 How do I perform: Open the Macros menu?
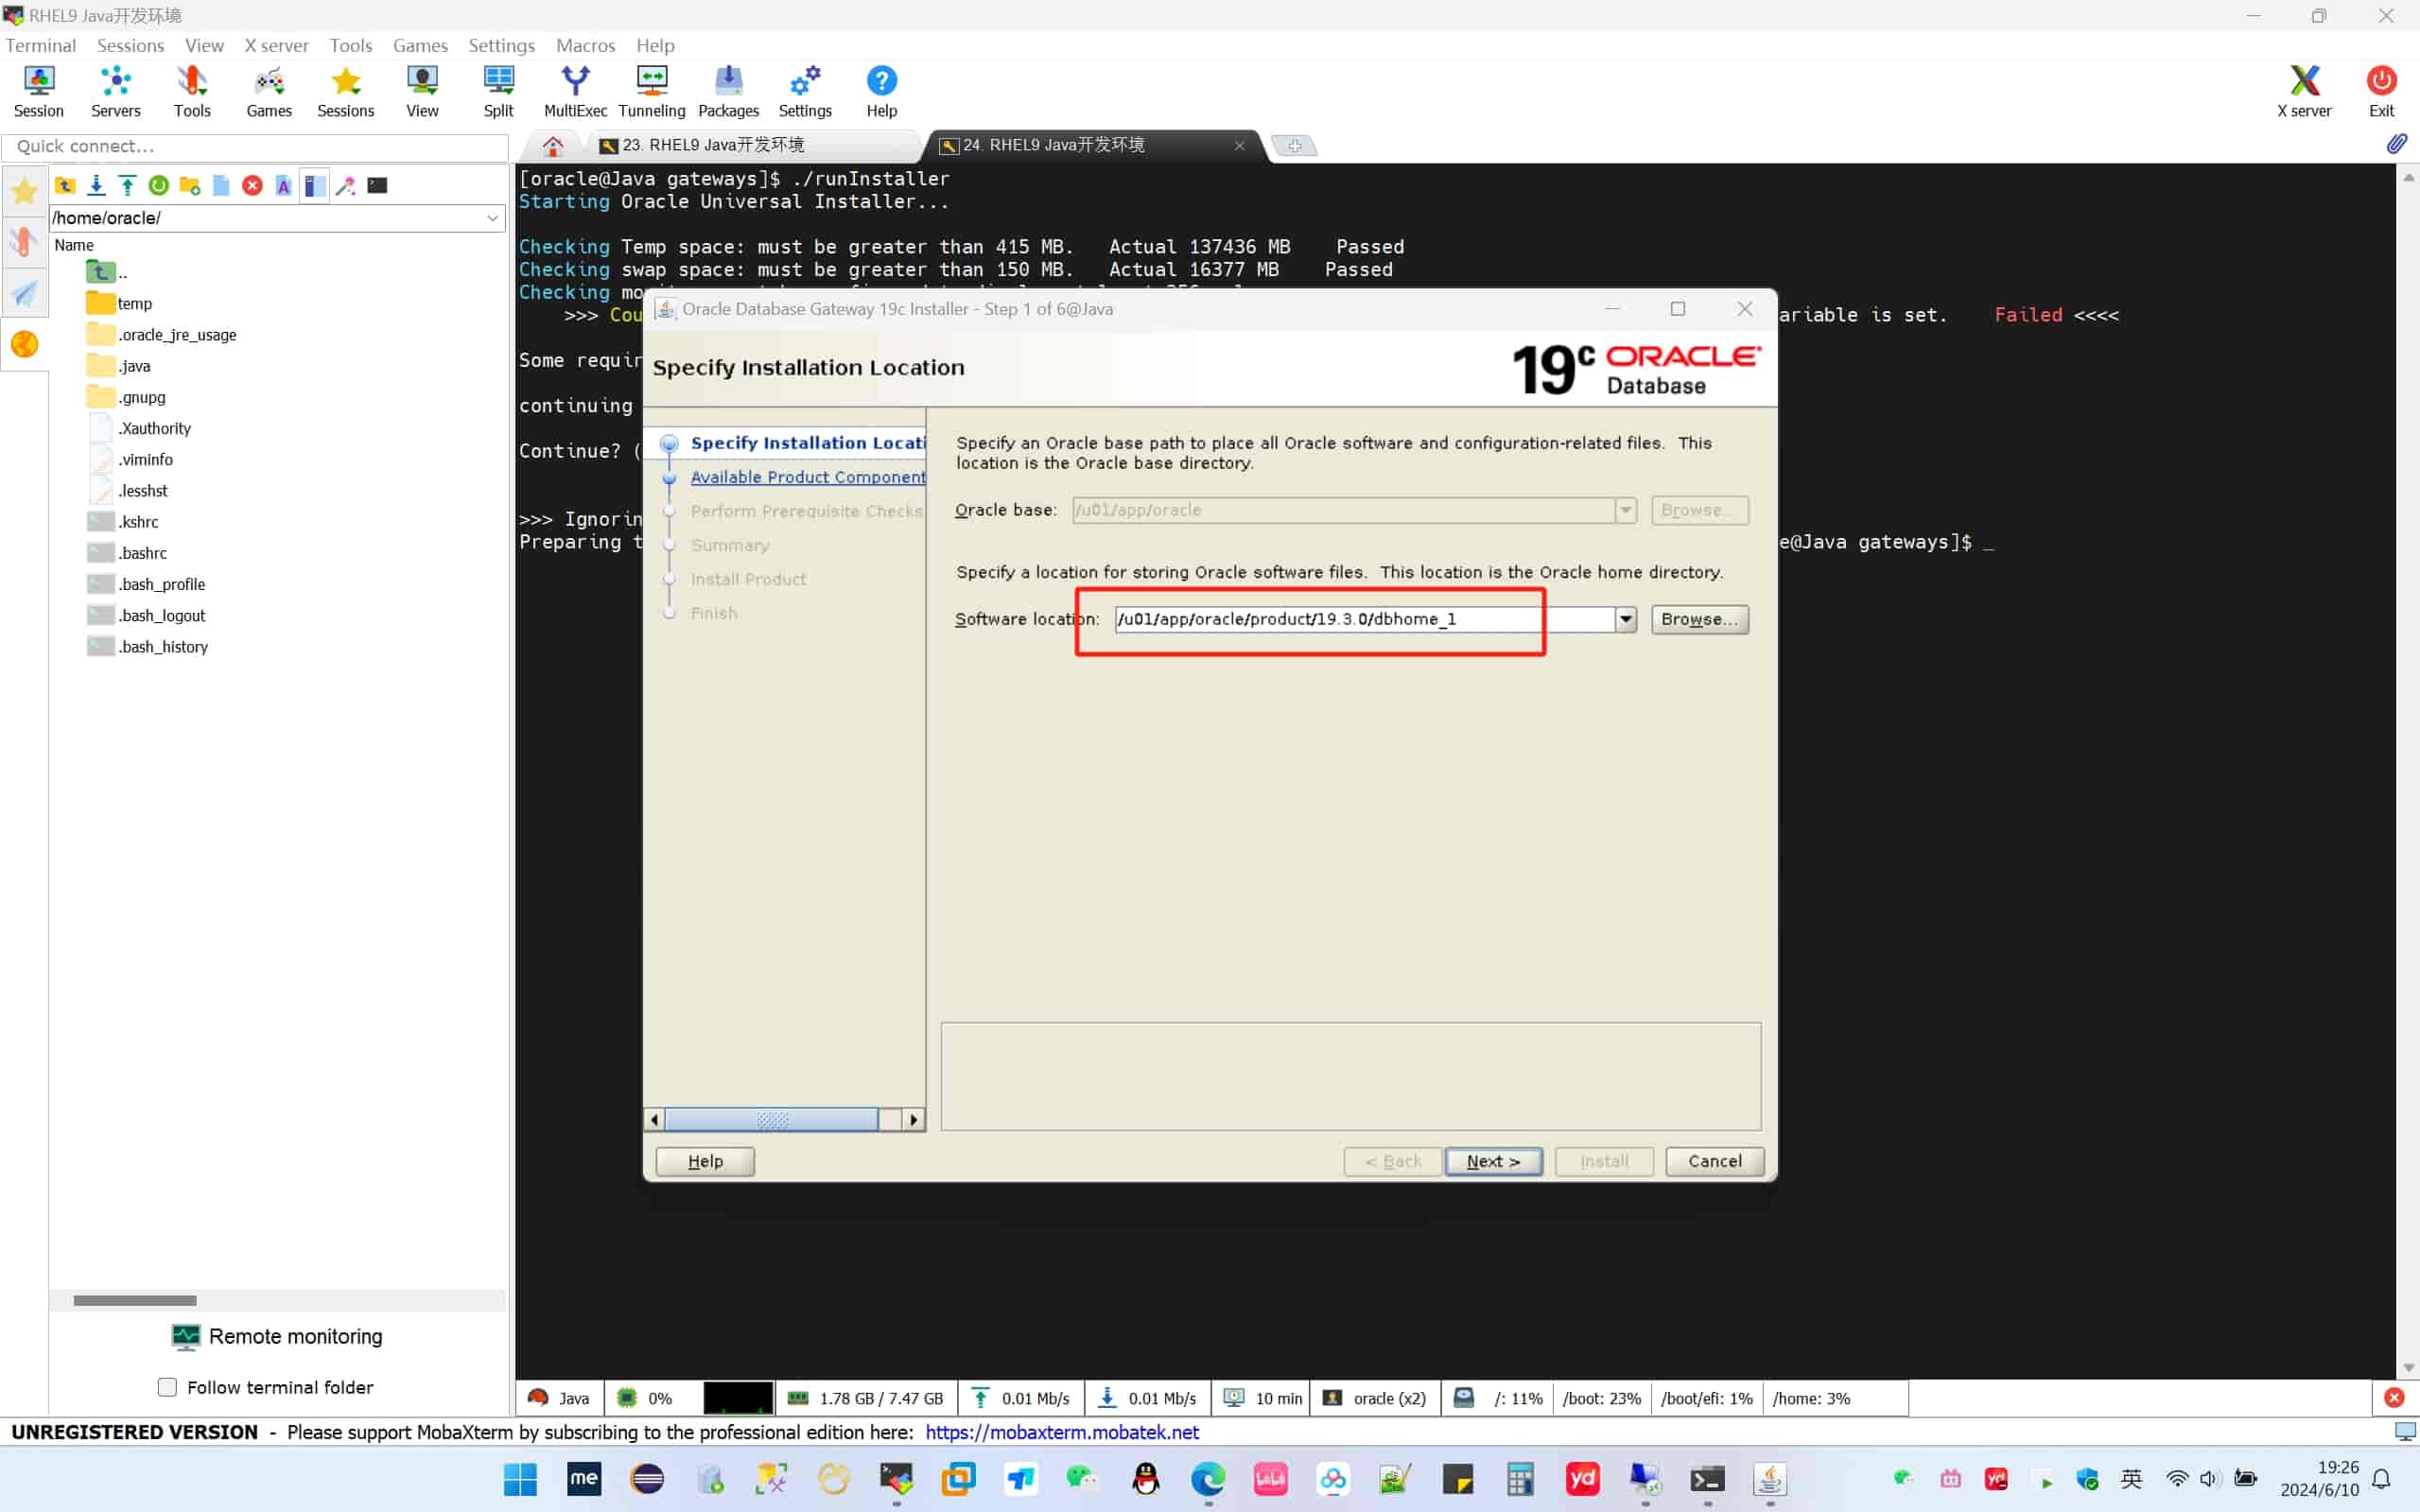tap(585, 45)
